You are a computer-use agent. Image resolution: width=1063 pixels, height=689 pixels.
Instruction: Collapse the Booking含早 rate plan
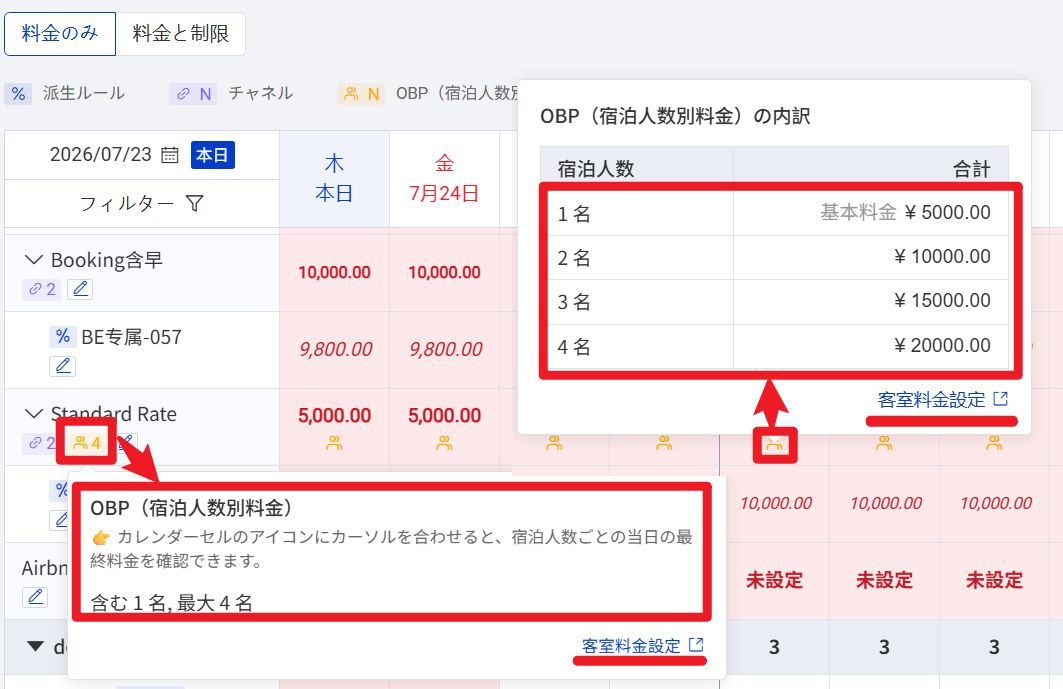click(x=33, y=260)
